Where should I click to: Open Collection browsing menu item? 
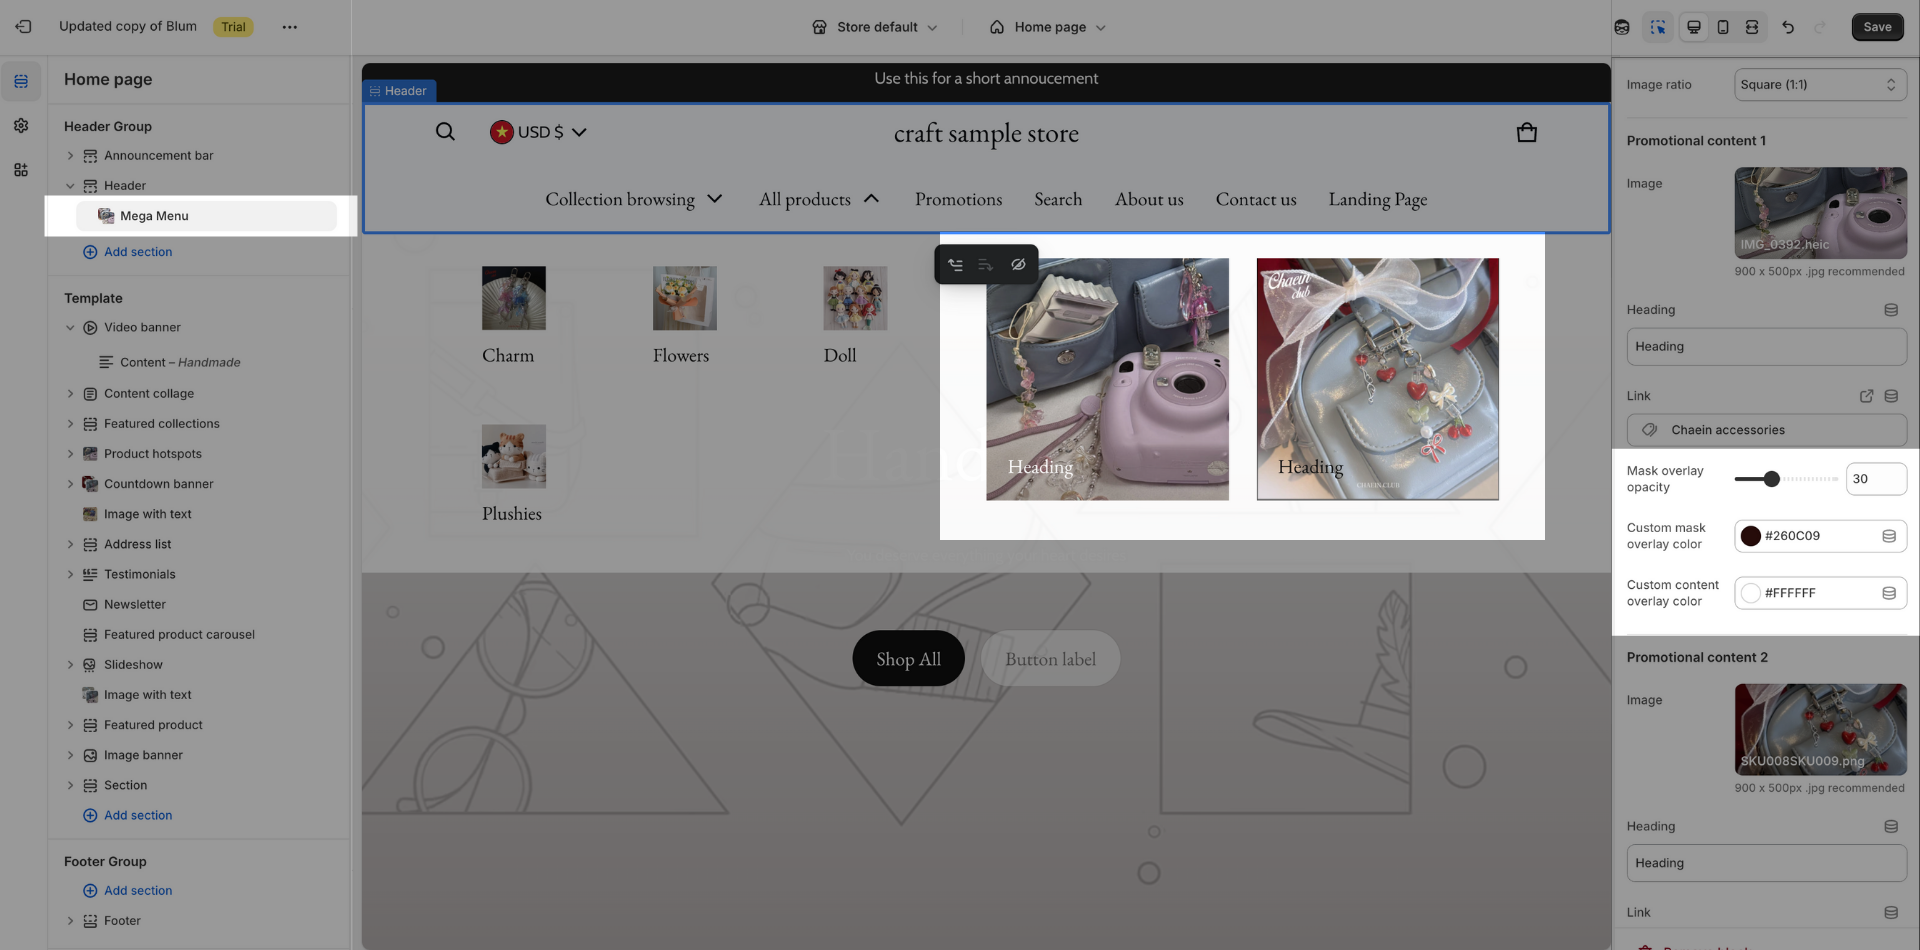tap(634, 199)
